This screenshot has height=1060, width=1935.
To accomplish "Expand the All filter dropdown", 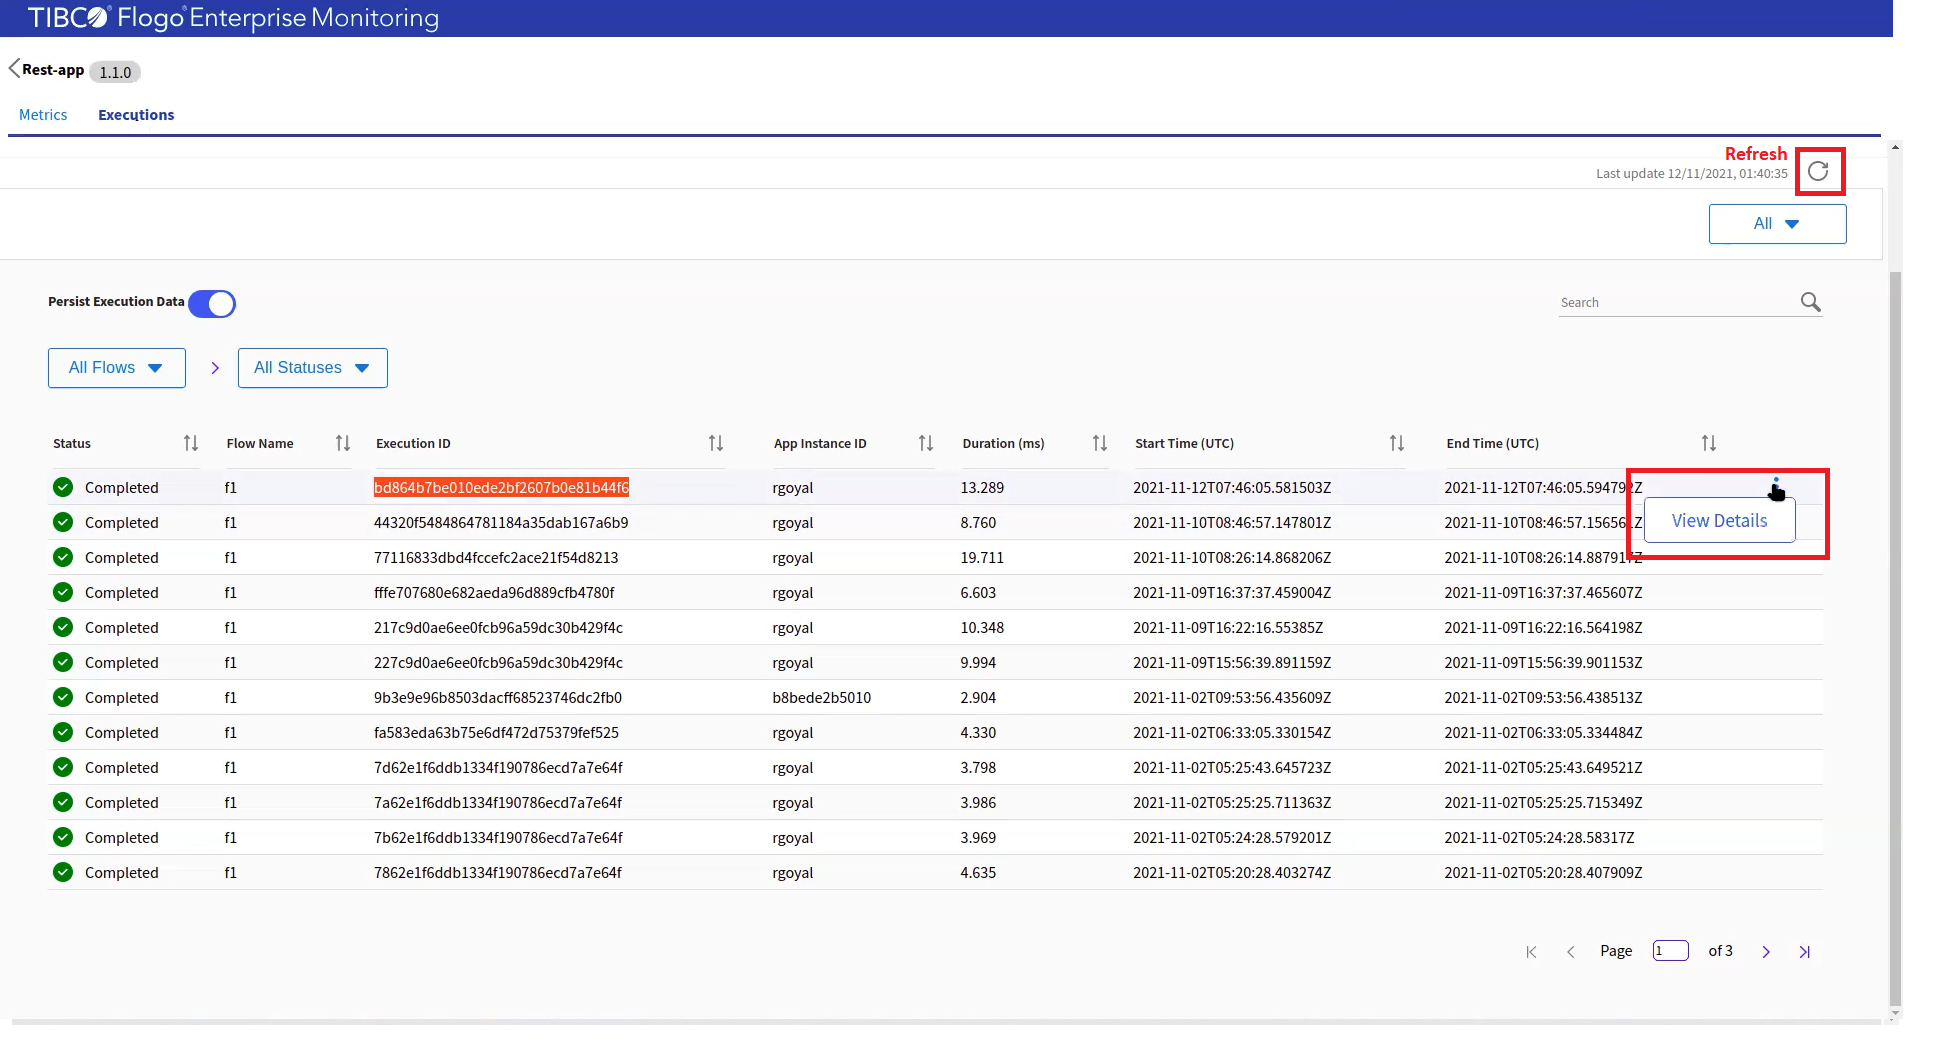I will pyautogui.click(x=1777, y=224).
